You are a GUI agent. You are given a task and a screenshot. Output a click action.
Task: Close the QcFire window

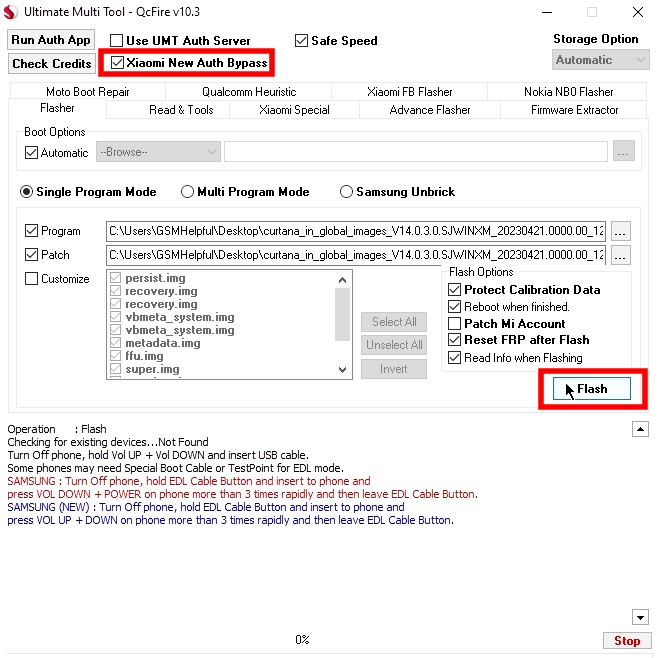coord(638,12)
